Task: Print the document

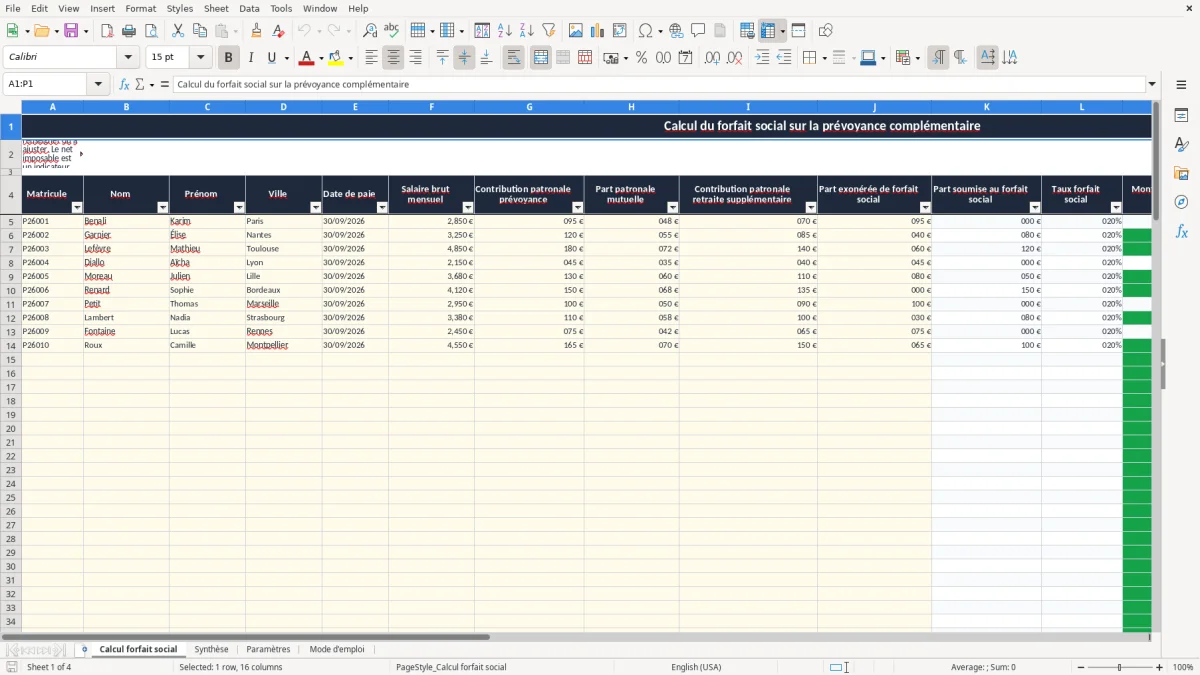Action: [129, 31]
